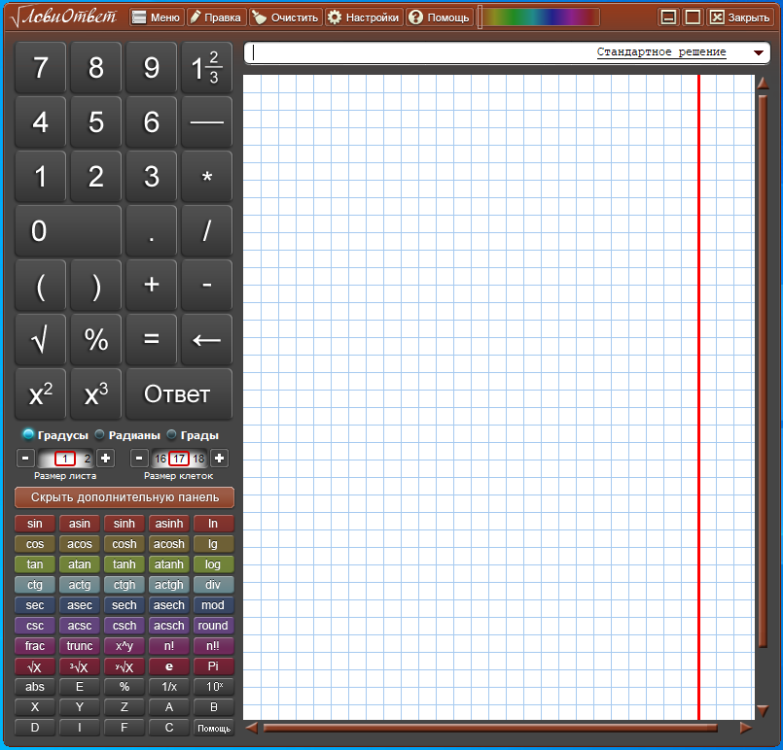Image resolution: width=783 pixels, height=750 pixels.
Task: Select cell size value 18
Action: click(198, 458)
